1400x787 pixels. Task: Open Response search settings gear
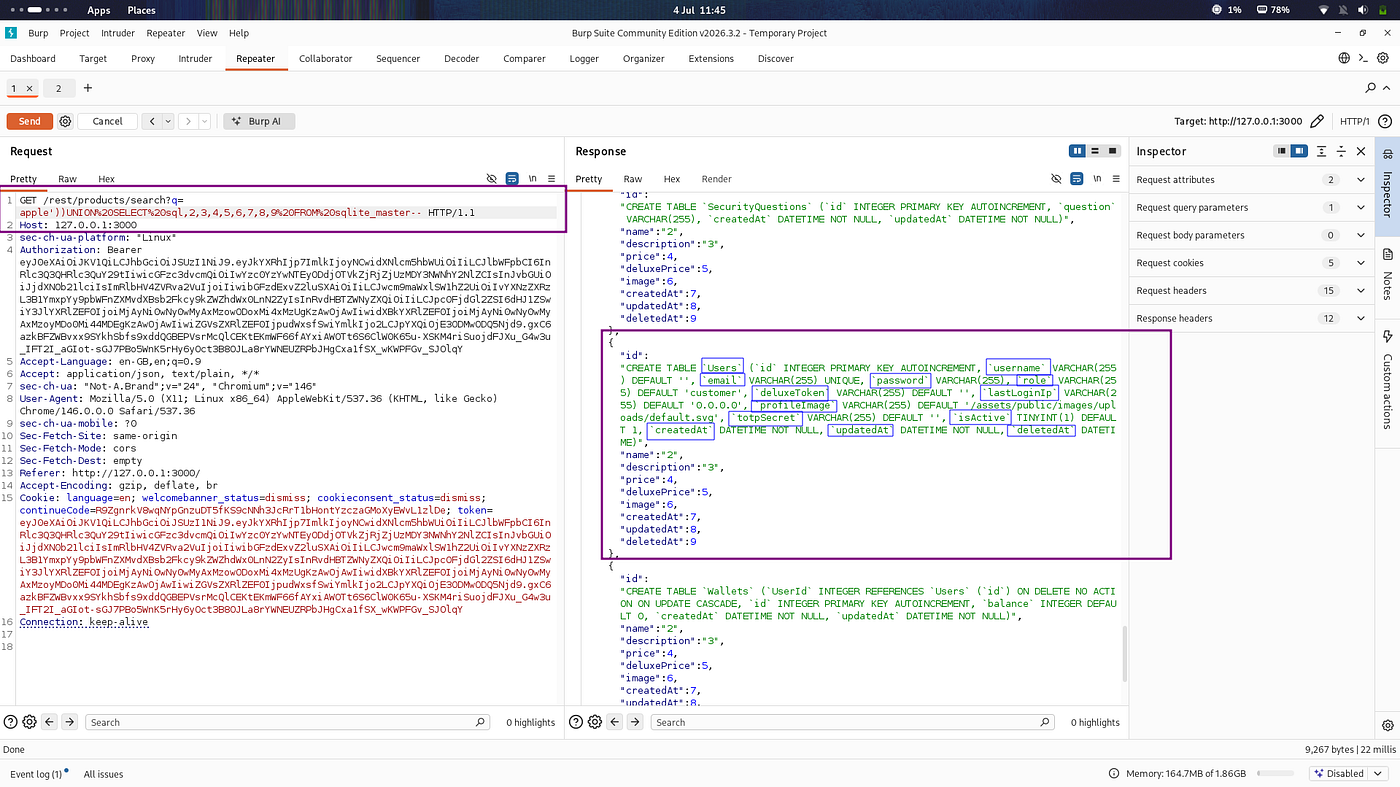pyautogui.click(x=596, y=721)
